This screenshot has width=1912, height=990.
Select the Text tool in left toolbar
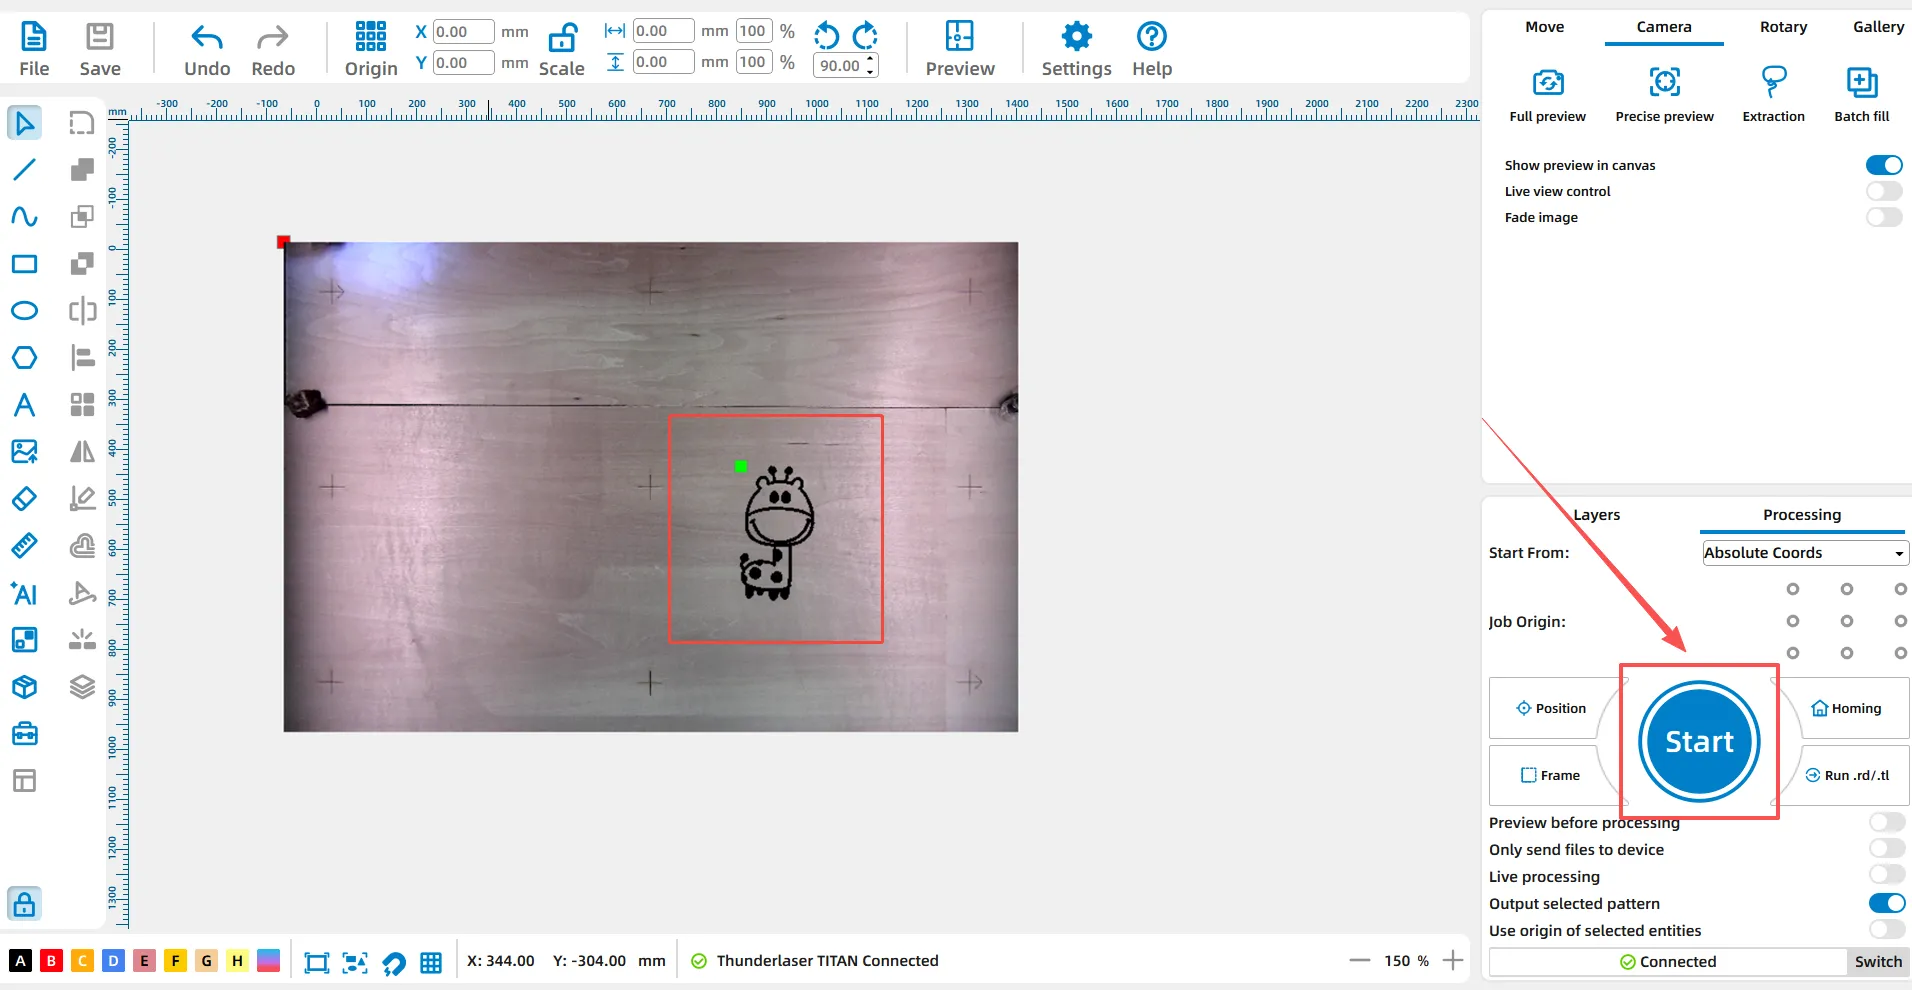[x=24, y=405]
